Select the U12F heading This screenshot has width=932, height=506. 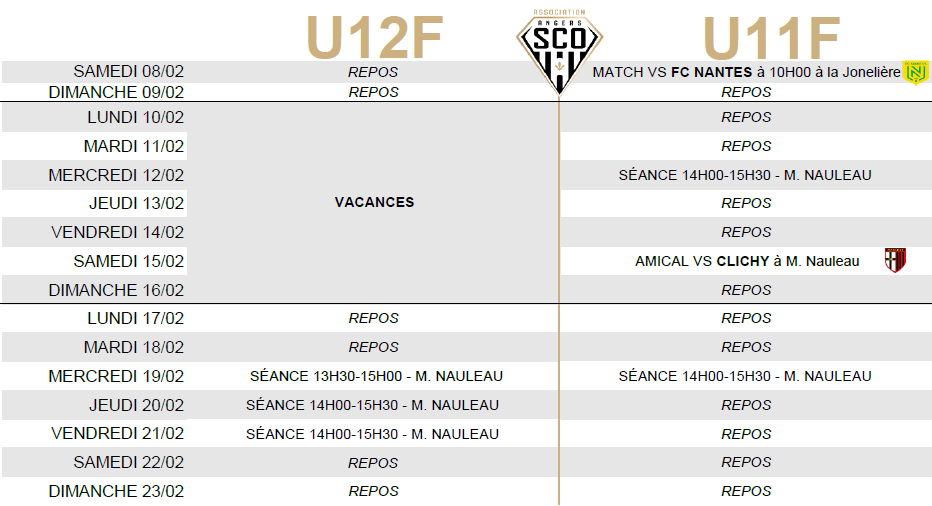point(374,38)
